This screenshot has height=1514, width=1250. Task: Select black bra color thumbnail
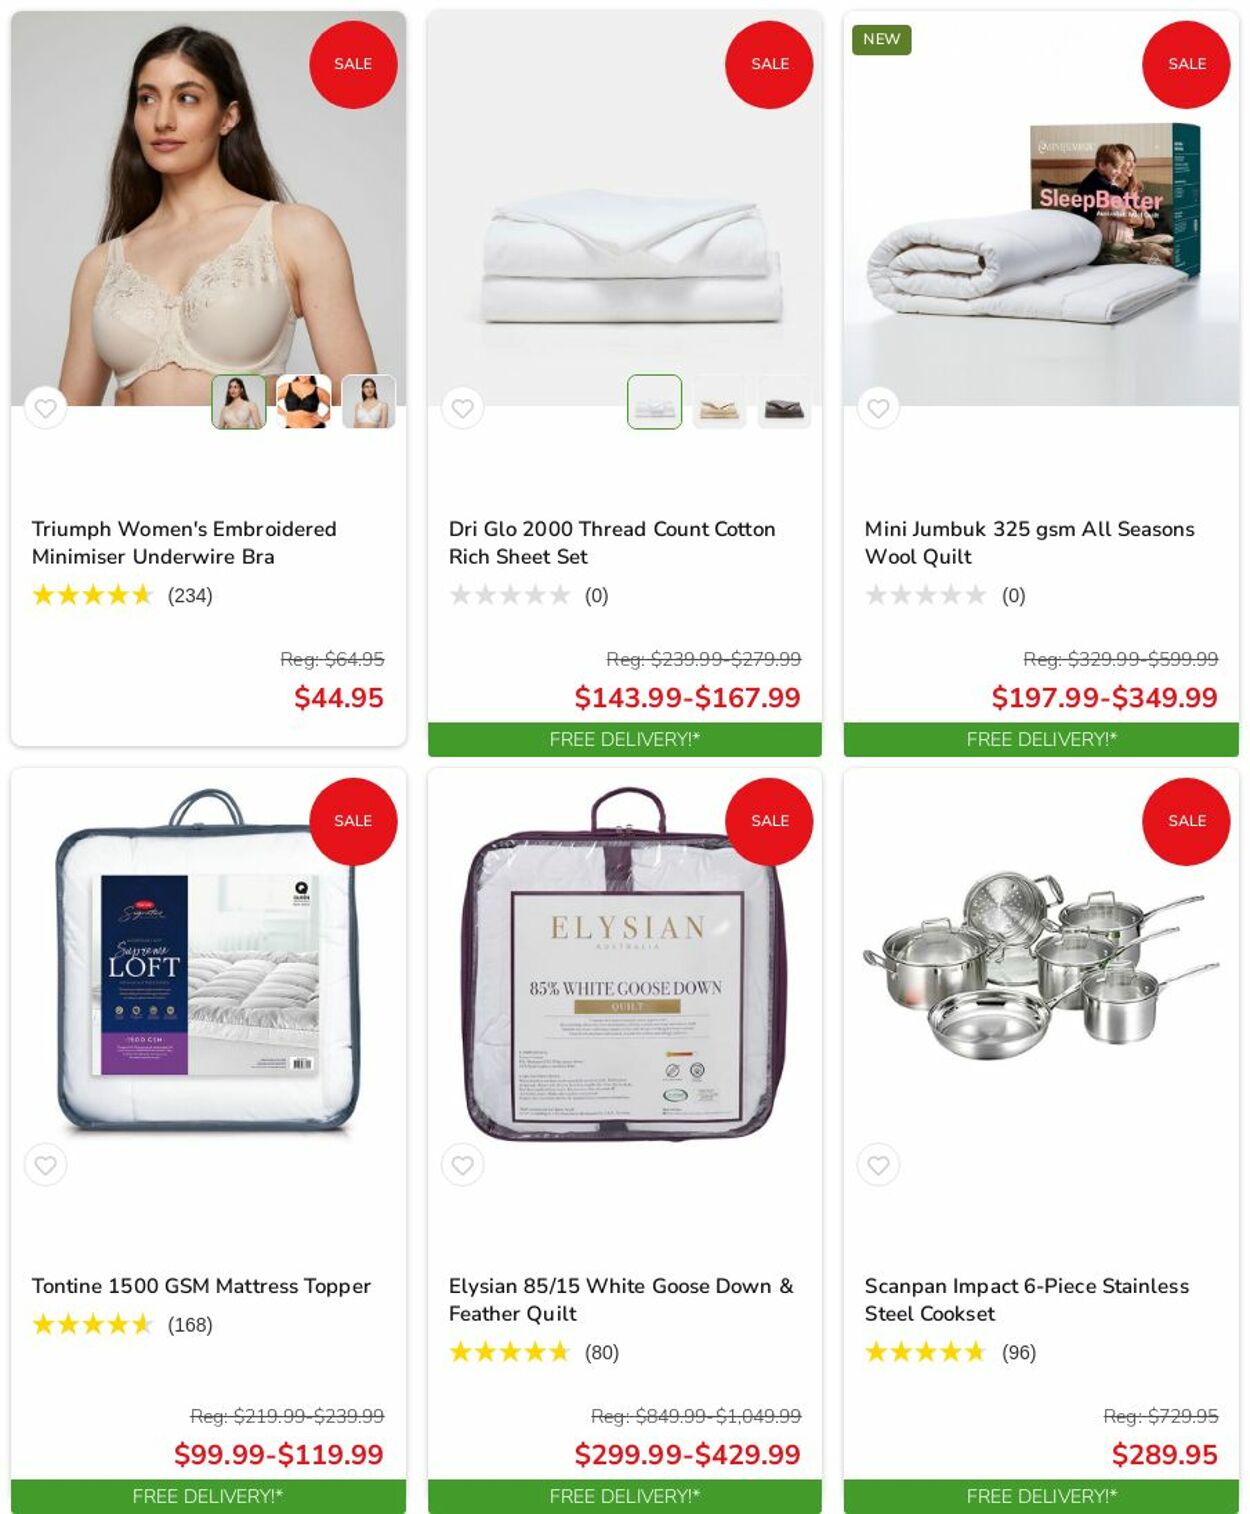coord(304,402)
